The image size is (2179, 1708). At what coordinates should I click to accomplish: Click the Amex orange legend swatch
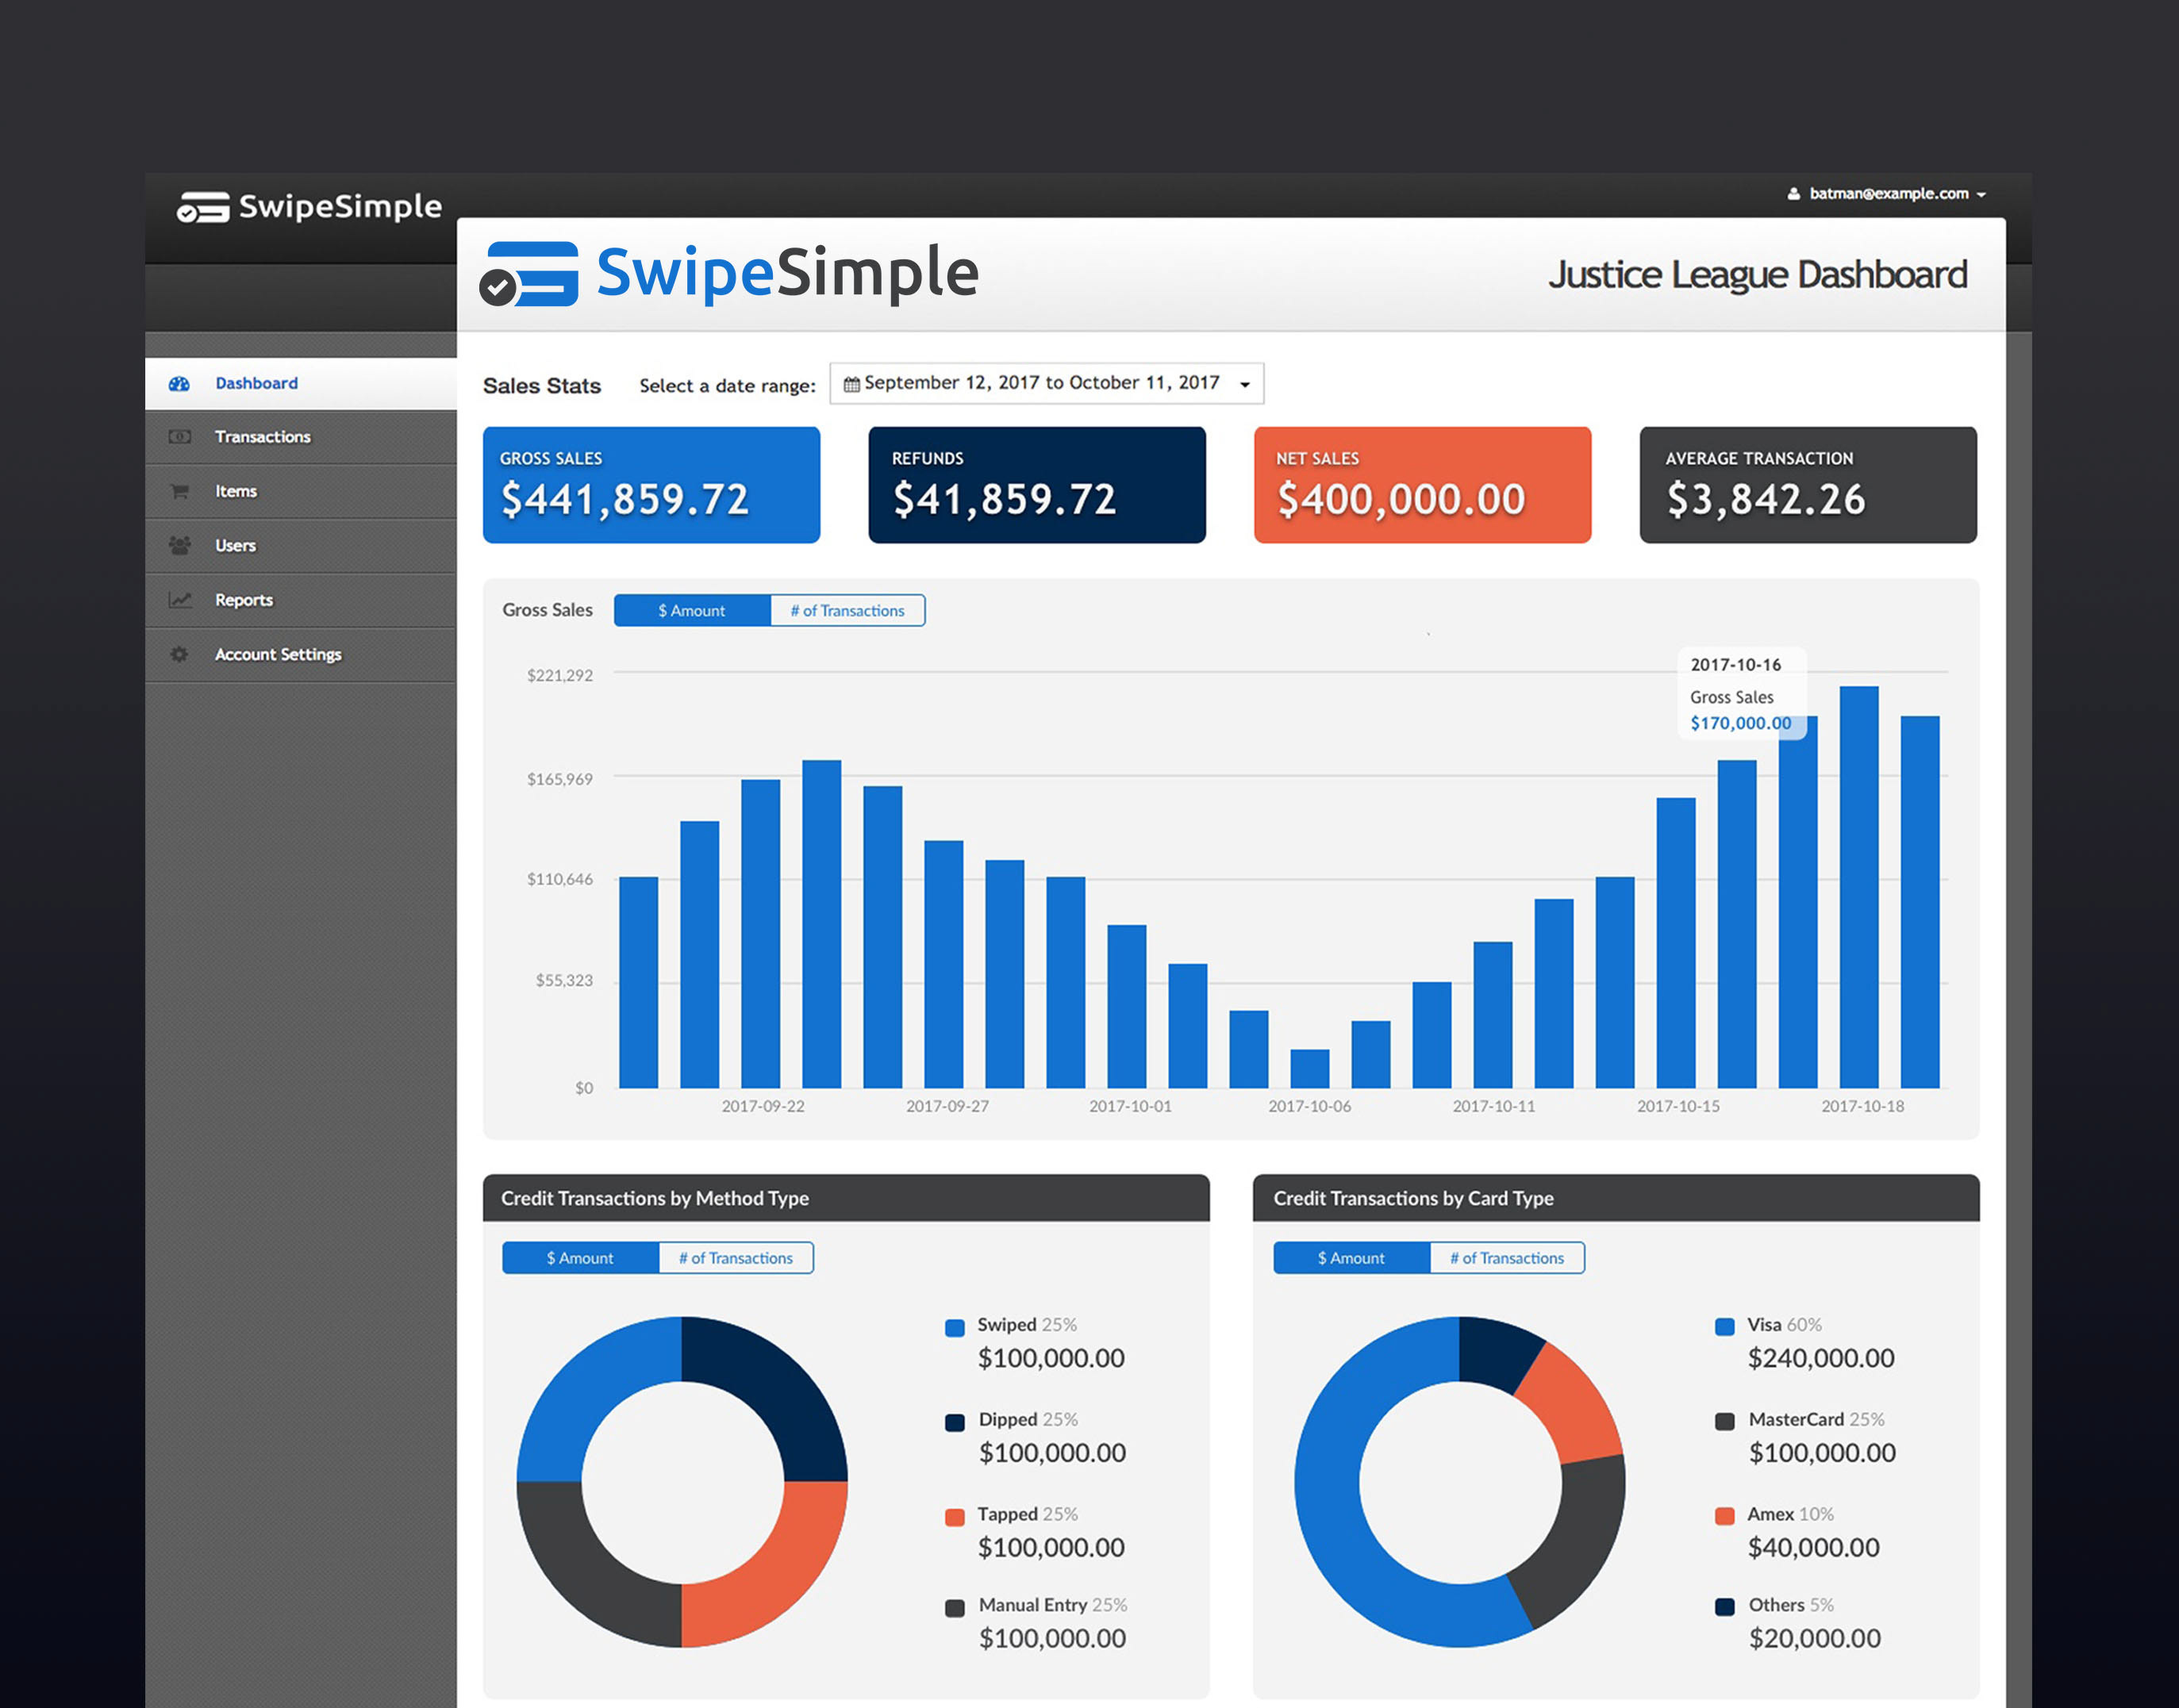[x=1725, y=1517]
